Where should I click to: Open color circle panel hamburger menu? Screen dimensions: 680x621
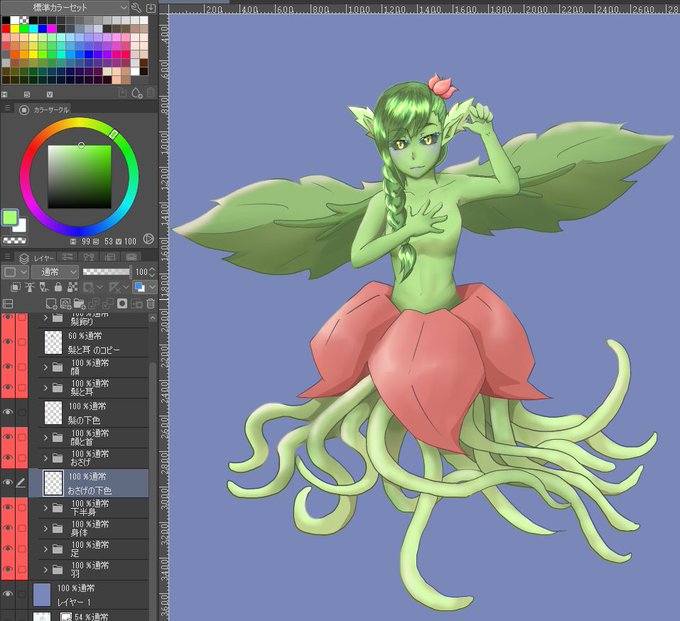coord(7,108)
